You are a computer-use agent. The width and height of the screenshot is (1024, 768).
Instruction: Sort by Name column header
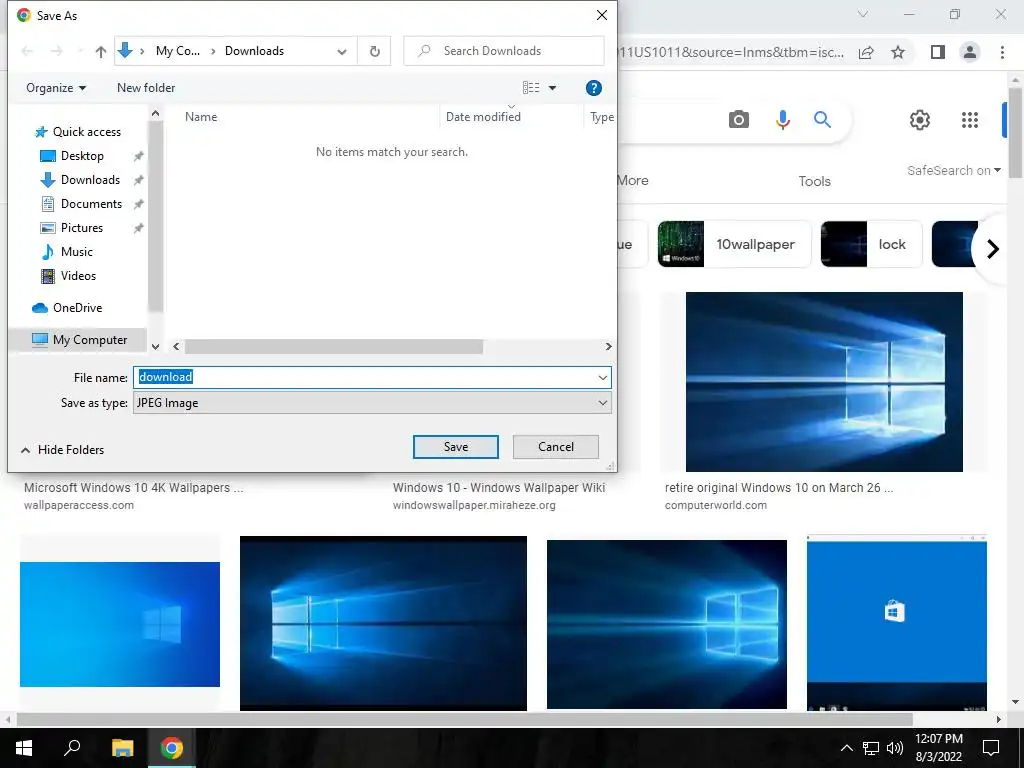(x=201, y=117)
